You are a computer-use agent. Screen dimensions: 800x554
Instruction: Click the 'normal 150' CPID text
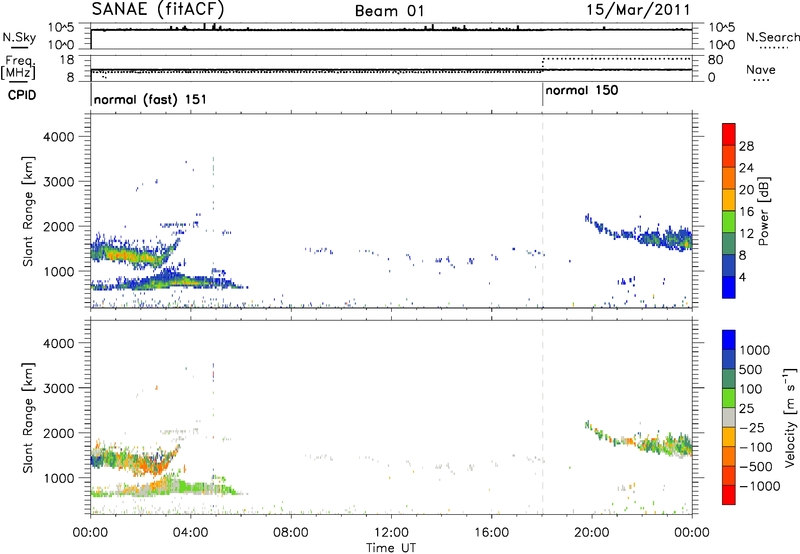(x=582, y=91)
